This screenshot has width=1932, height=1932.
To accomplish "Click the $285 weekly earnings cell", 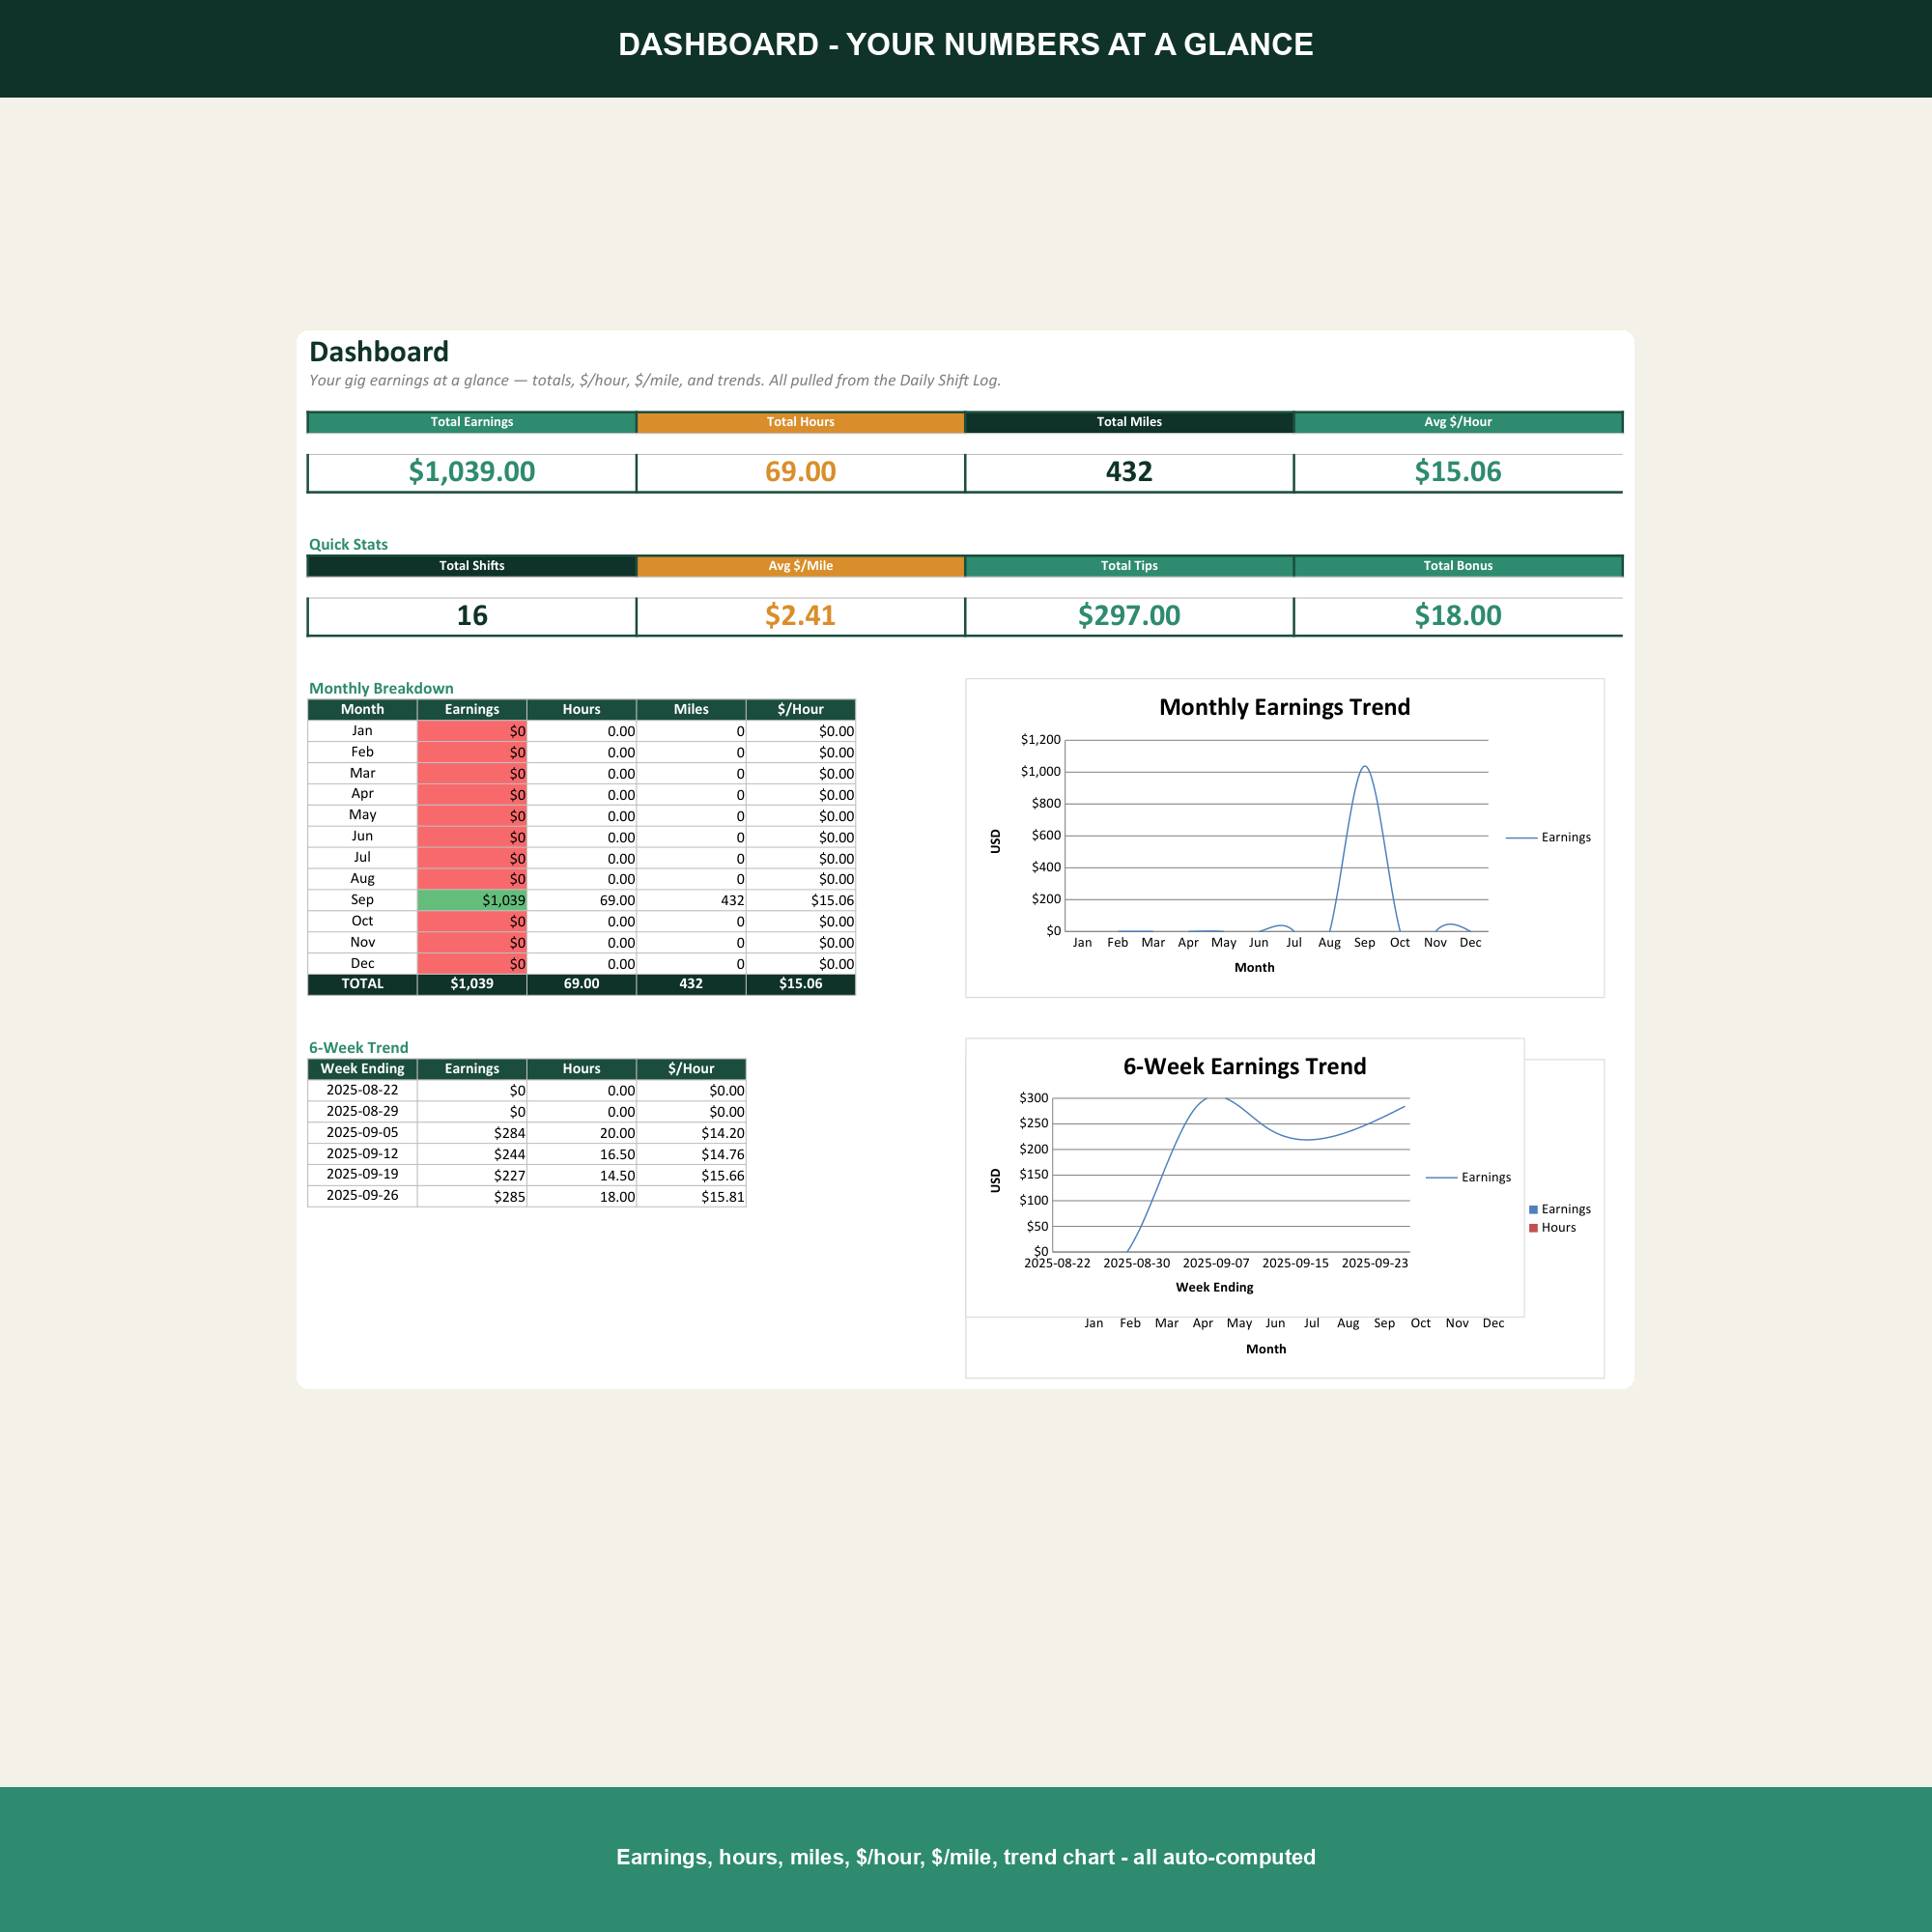I will click(471, 1196).
